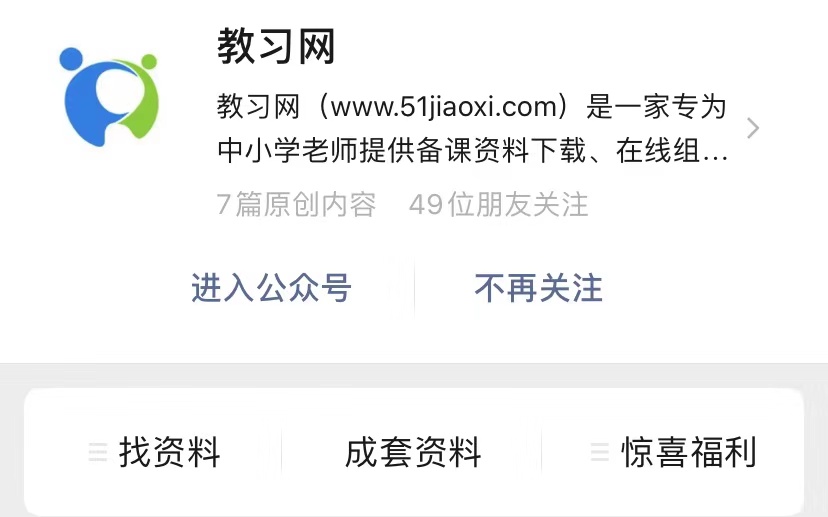
Task: Open the 找资料 menu
Action: [x=154, y=452]
